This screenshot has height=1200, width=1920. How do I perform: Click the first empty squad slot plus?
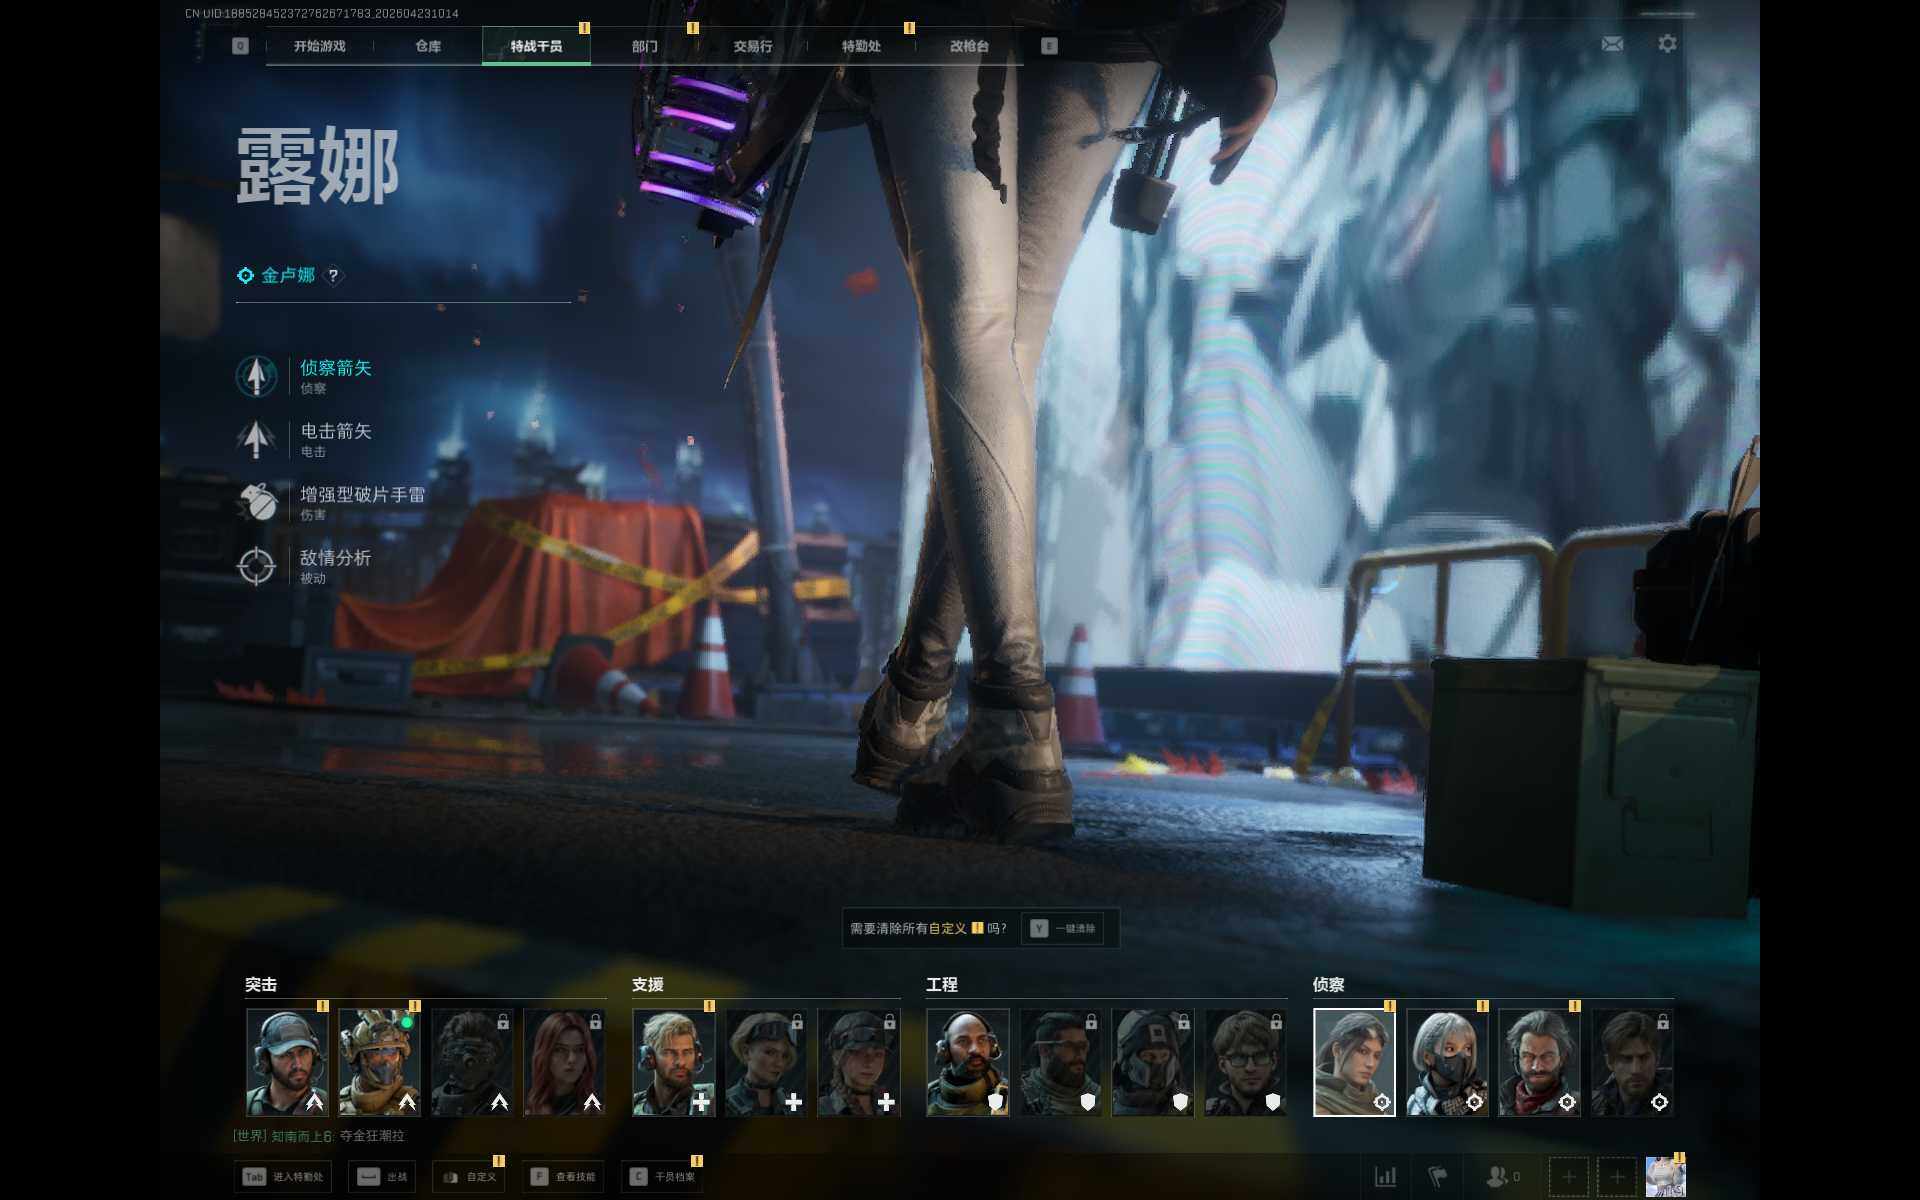coord(1568,1176)
